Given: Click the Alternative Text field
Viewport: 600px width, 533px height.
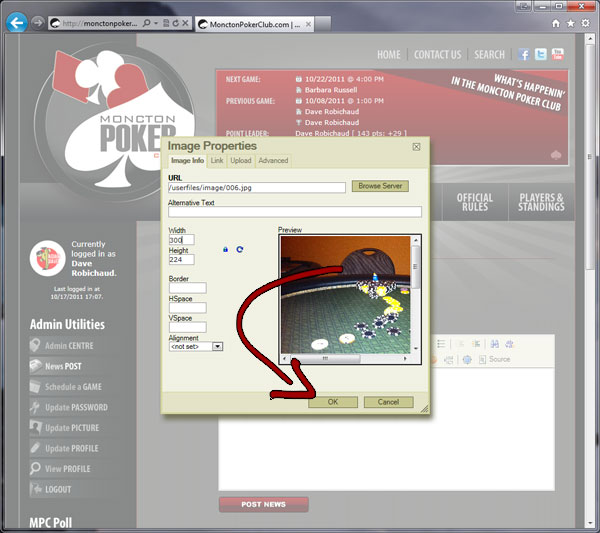Looking at the screenshot, I should [295, 212].
